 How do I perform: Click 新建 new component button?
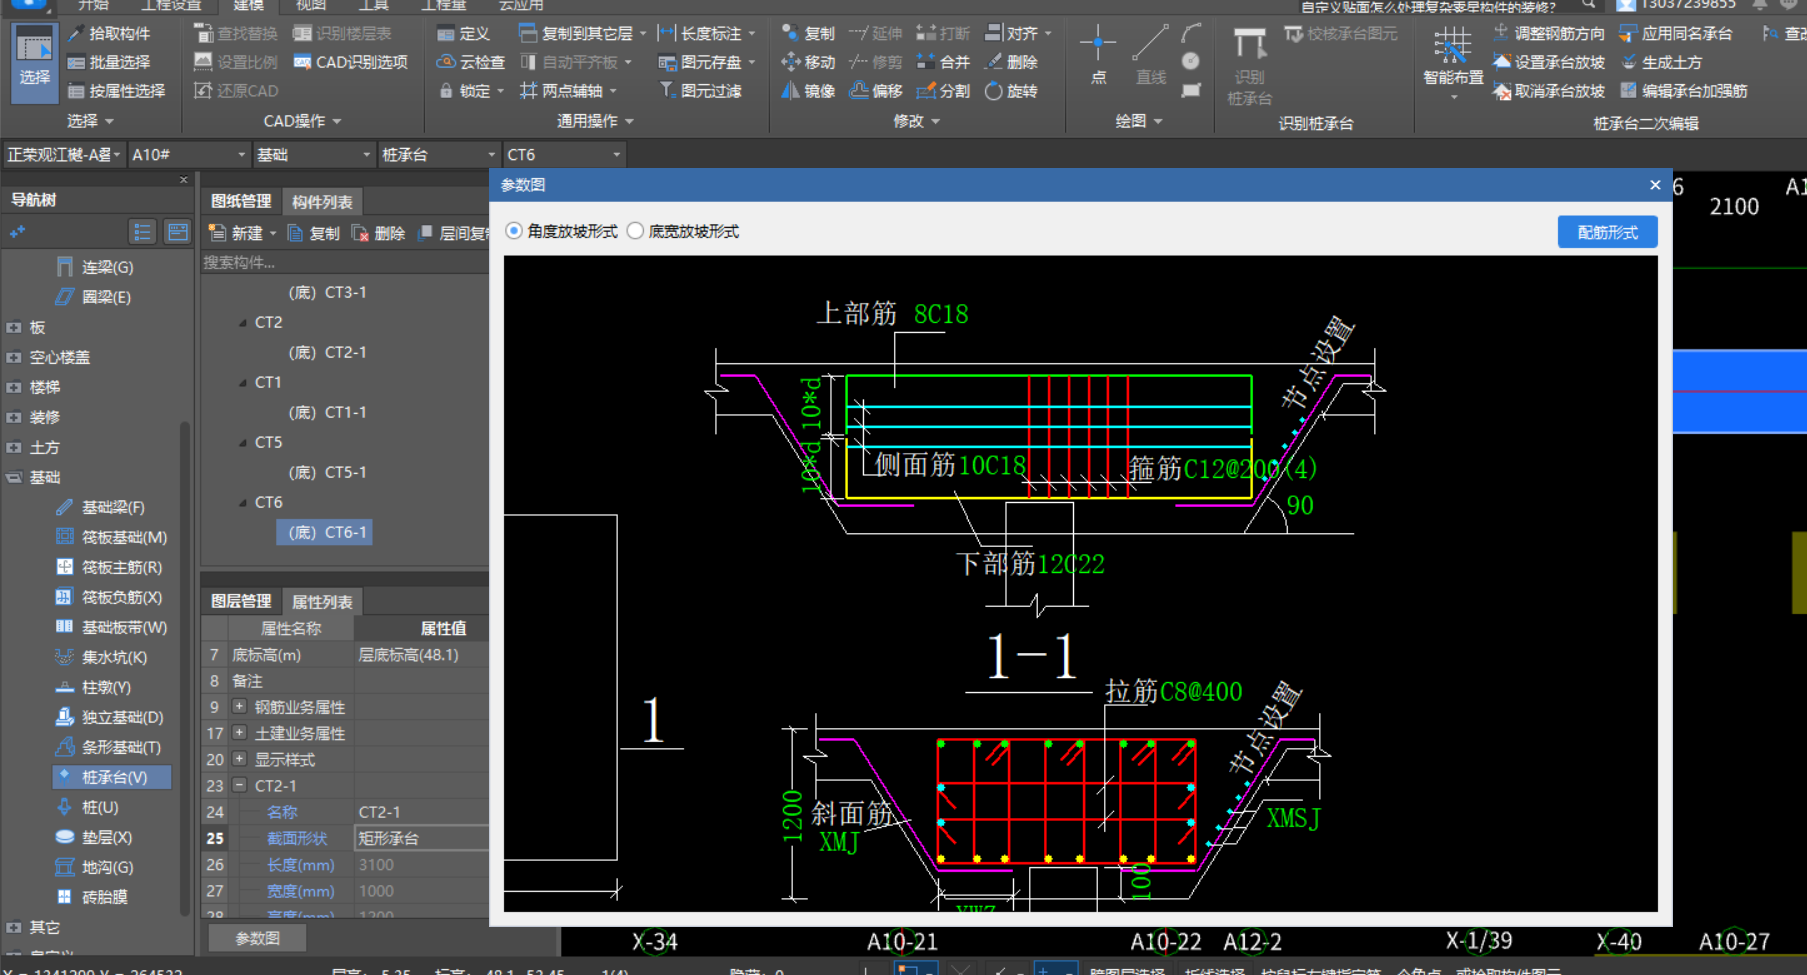coord(241,233)
